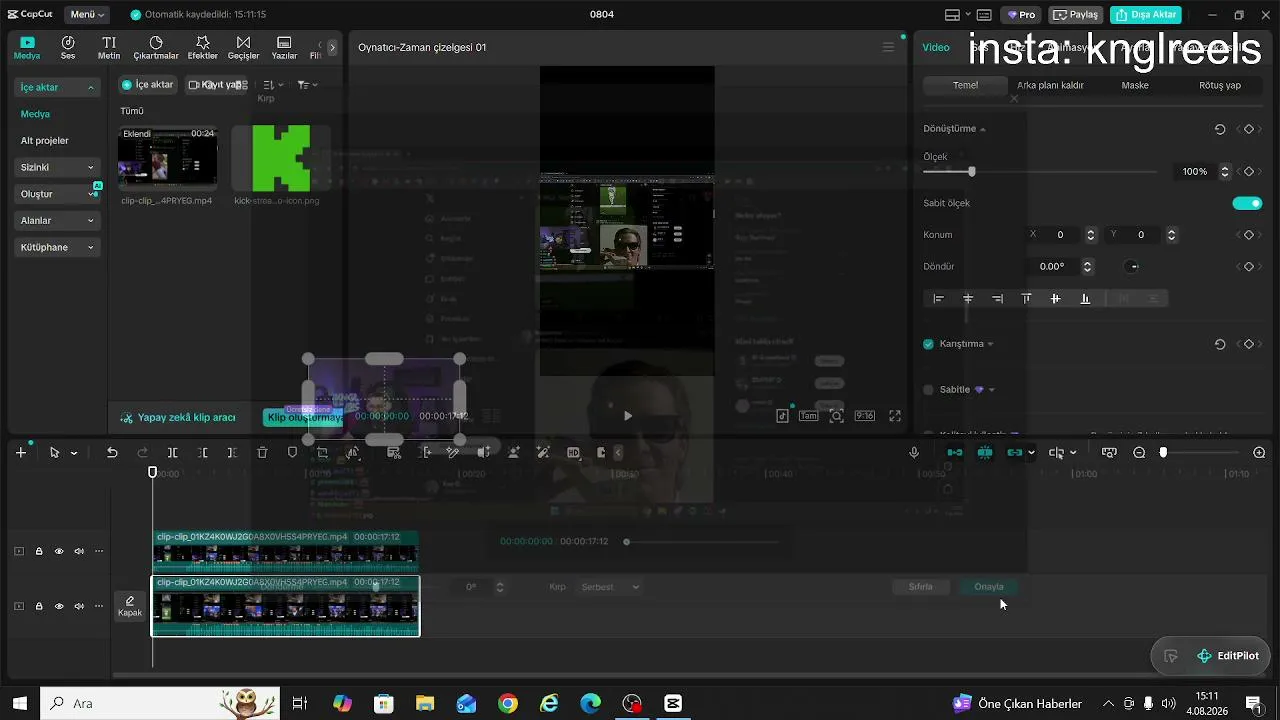Image resolution: width=1280 pixels, height=720 pixels.
Task: Mute the bottom video track audio
Action: 79,606
